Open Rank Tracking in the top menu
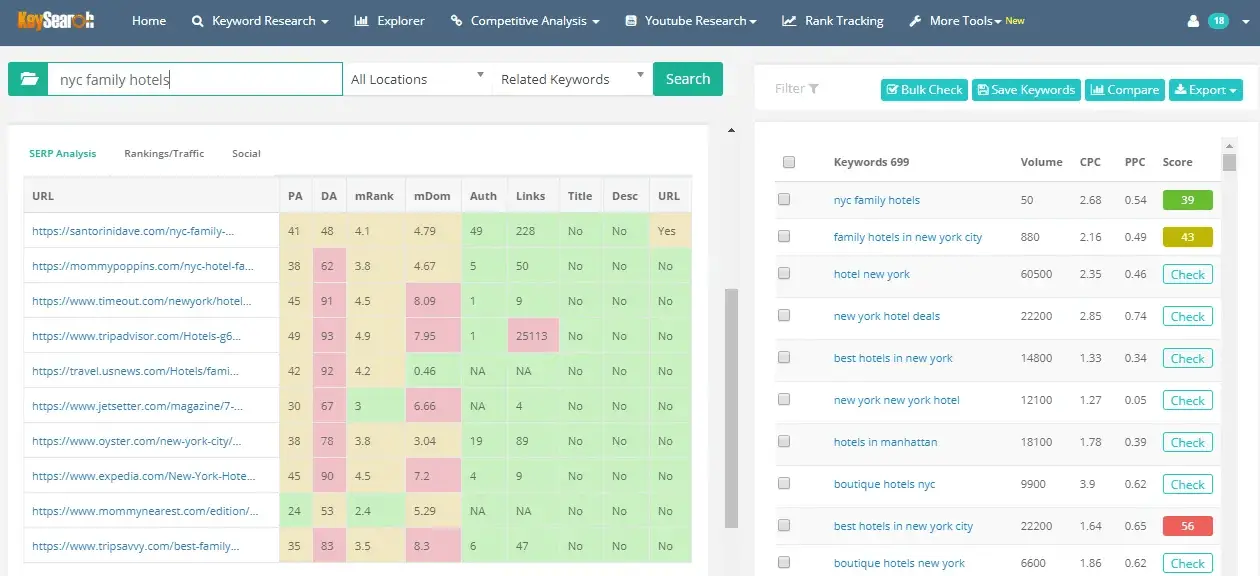1260x576 pixels. pyautogui.click(x=833, y=21)
